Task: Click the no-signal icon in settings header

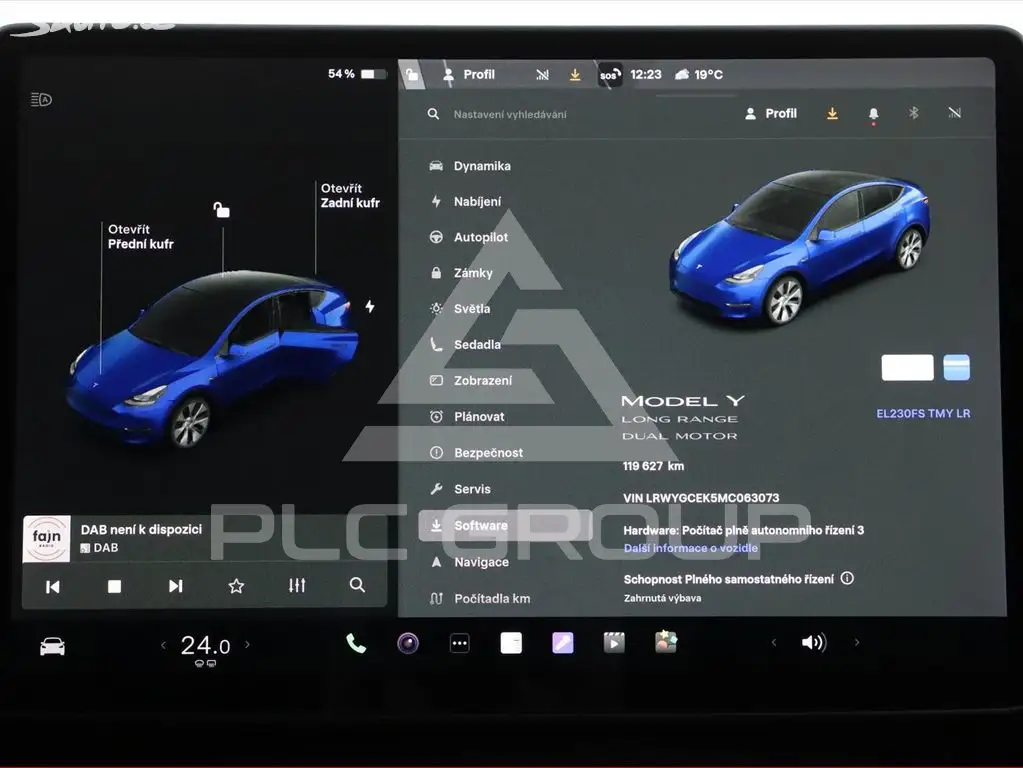Action: tap(954, 113)
